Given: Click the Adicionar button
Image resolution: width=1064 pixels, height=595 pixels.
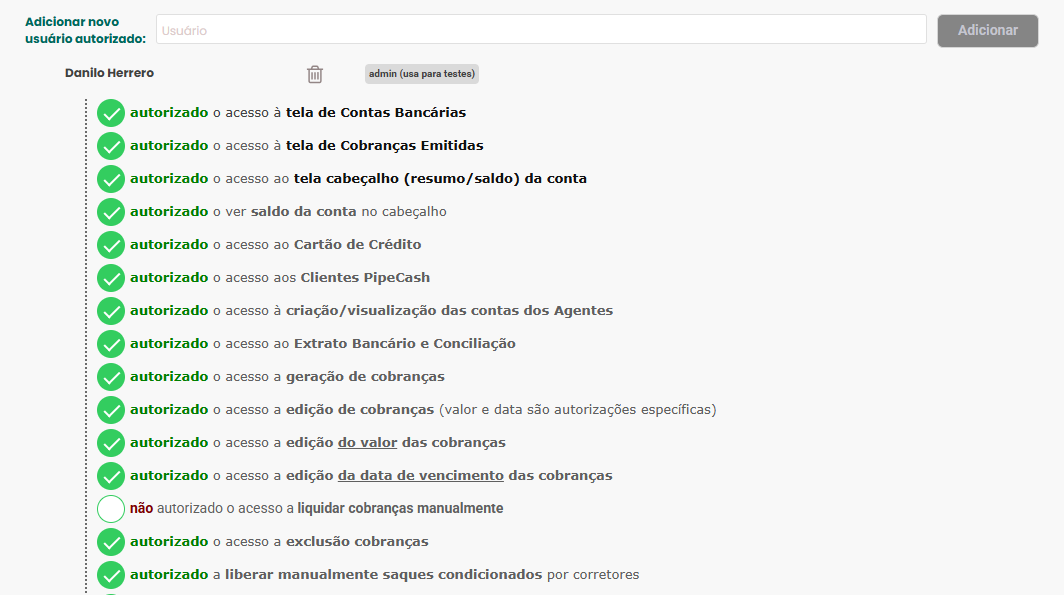Looking at the screenshot, I should [987, 30].
